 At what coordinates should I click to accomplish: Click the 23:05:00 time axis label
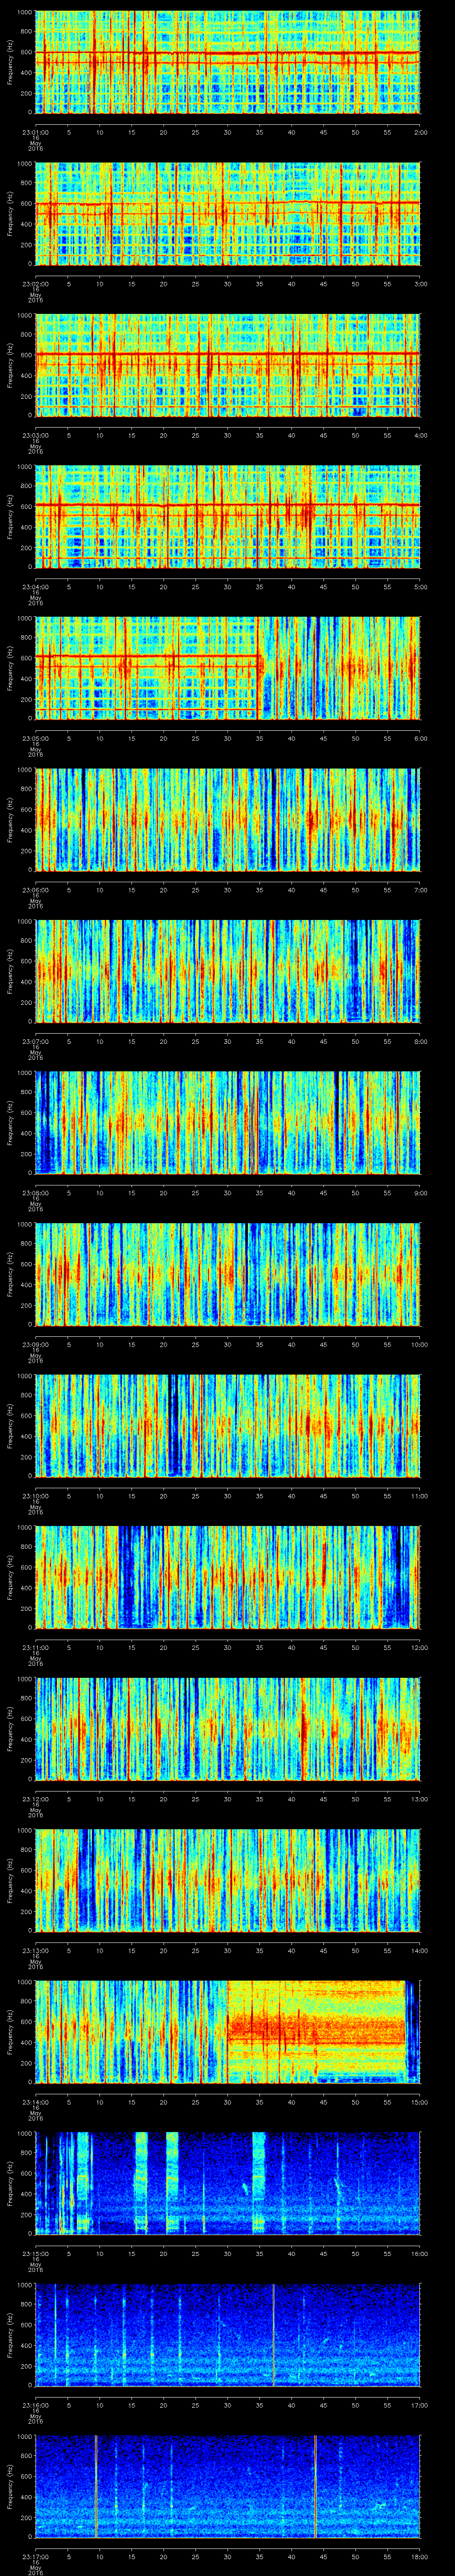tap(36, 738)
